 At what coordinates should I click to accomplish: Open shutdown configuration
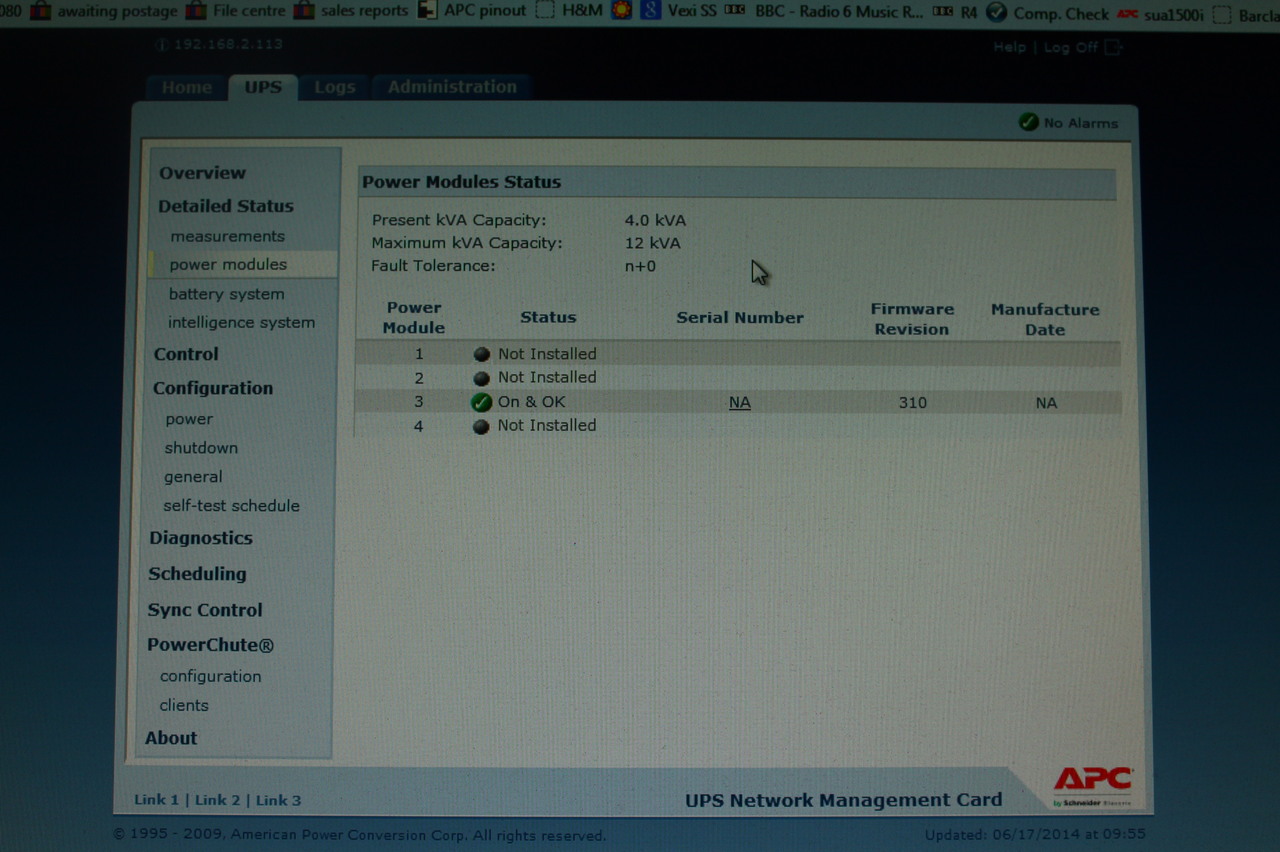pyautogui.click(x=201, y=448)
